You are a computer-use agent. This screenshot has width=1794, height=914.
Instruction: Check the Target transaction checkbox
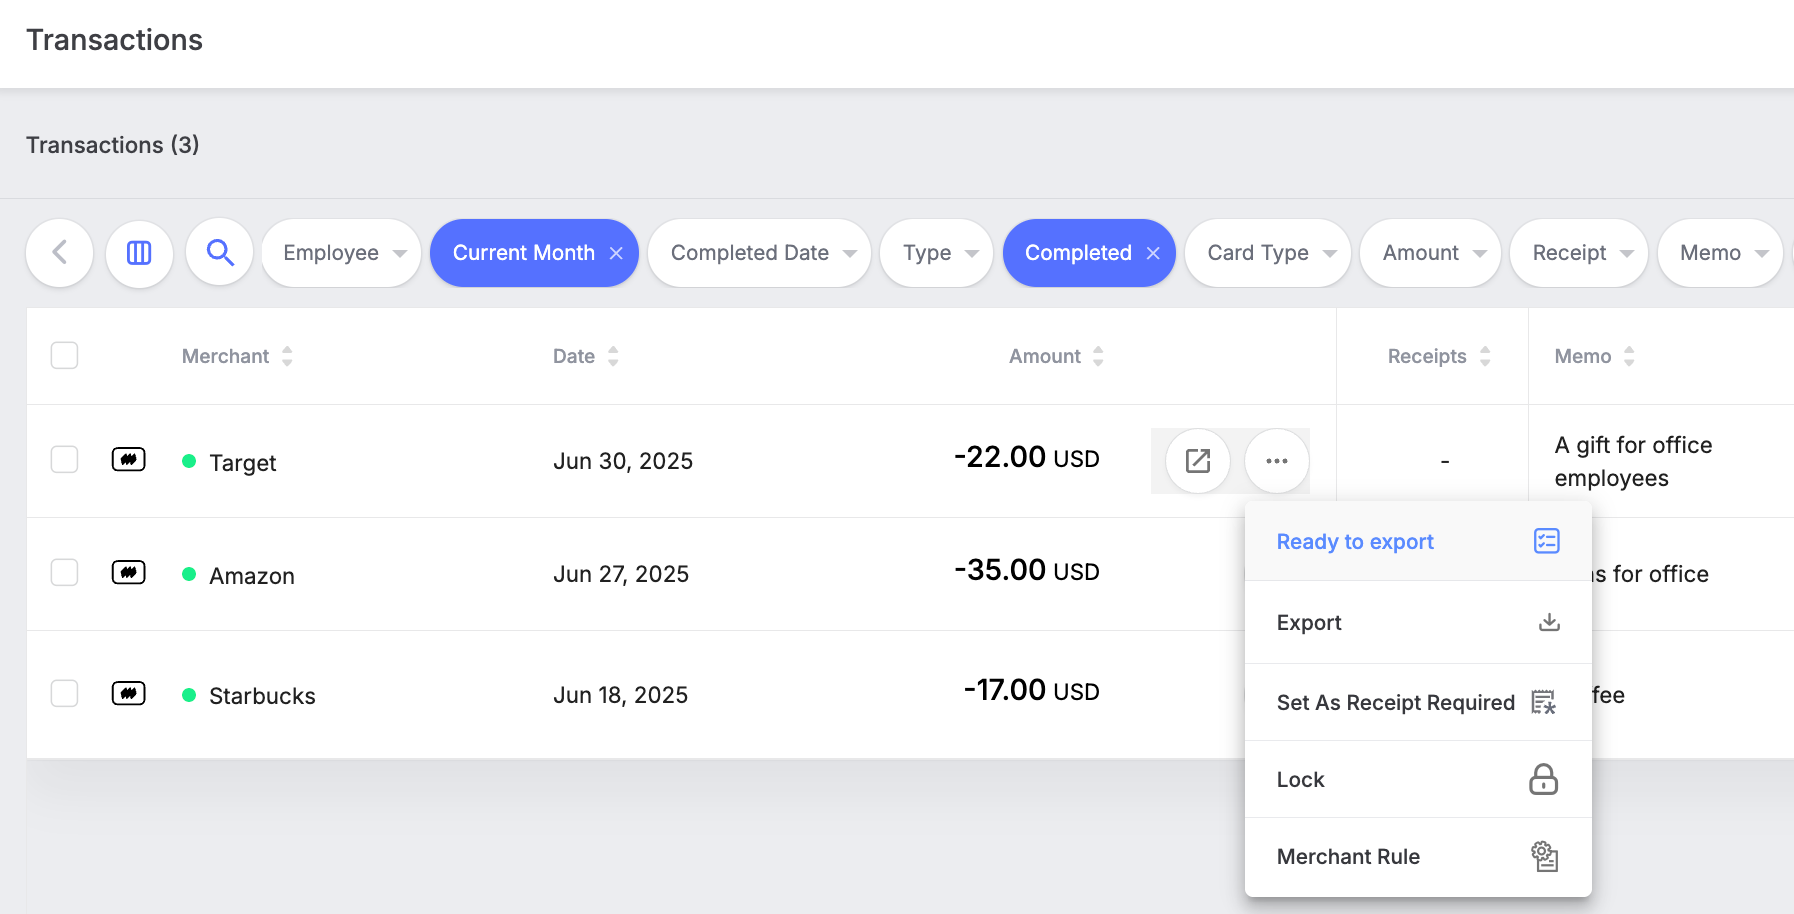point(64,459)
